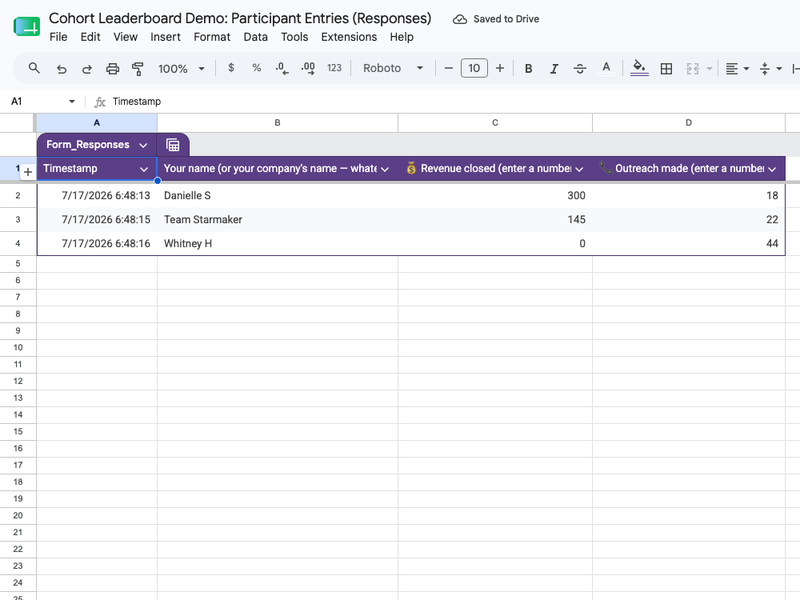800x600 pixels.
Task: Format as percent
Action: tap(257, 68)
